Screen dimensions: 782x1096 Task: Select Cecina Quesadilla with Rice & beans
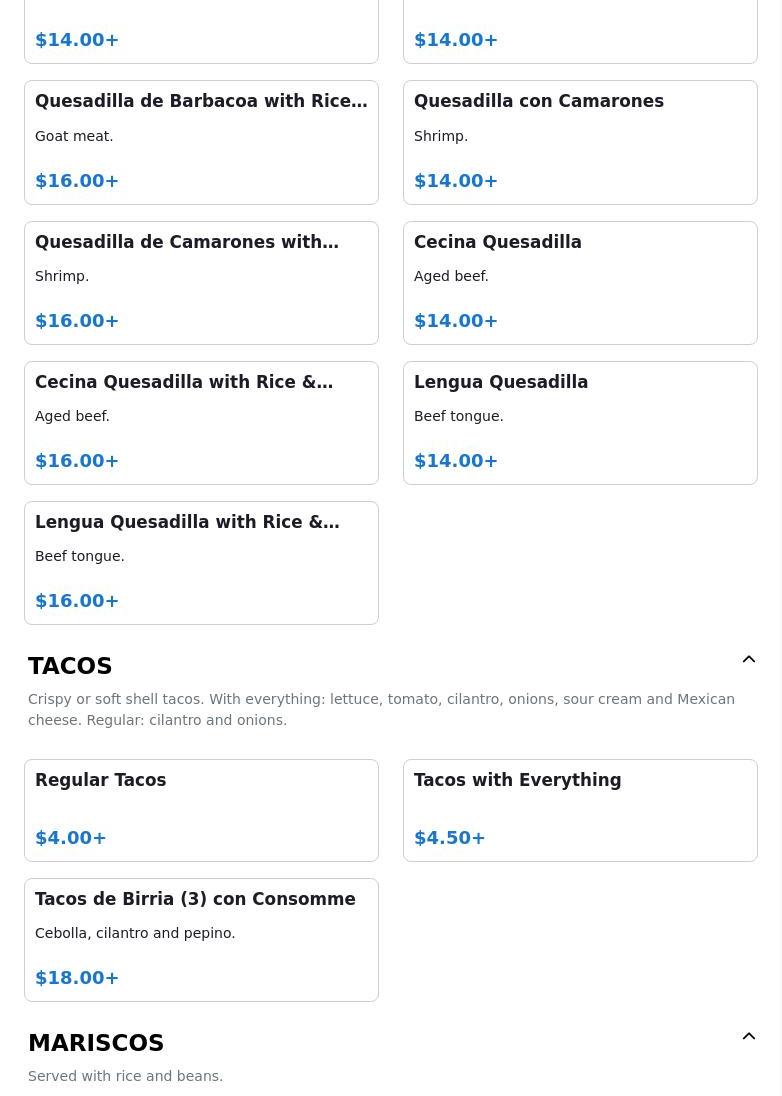(201, 422)
